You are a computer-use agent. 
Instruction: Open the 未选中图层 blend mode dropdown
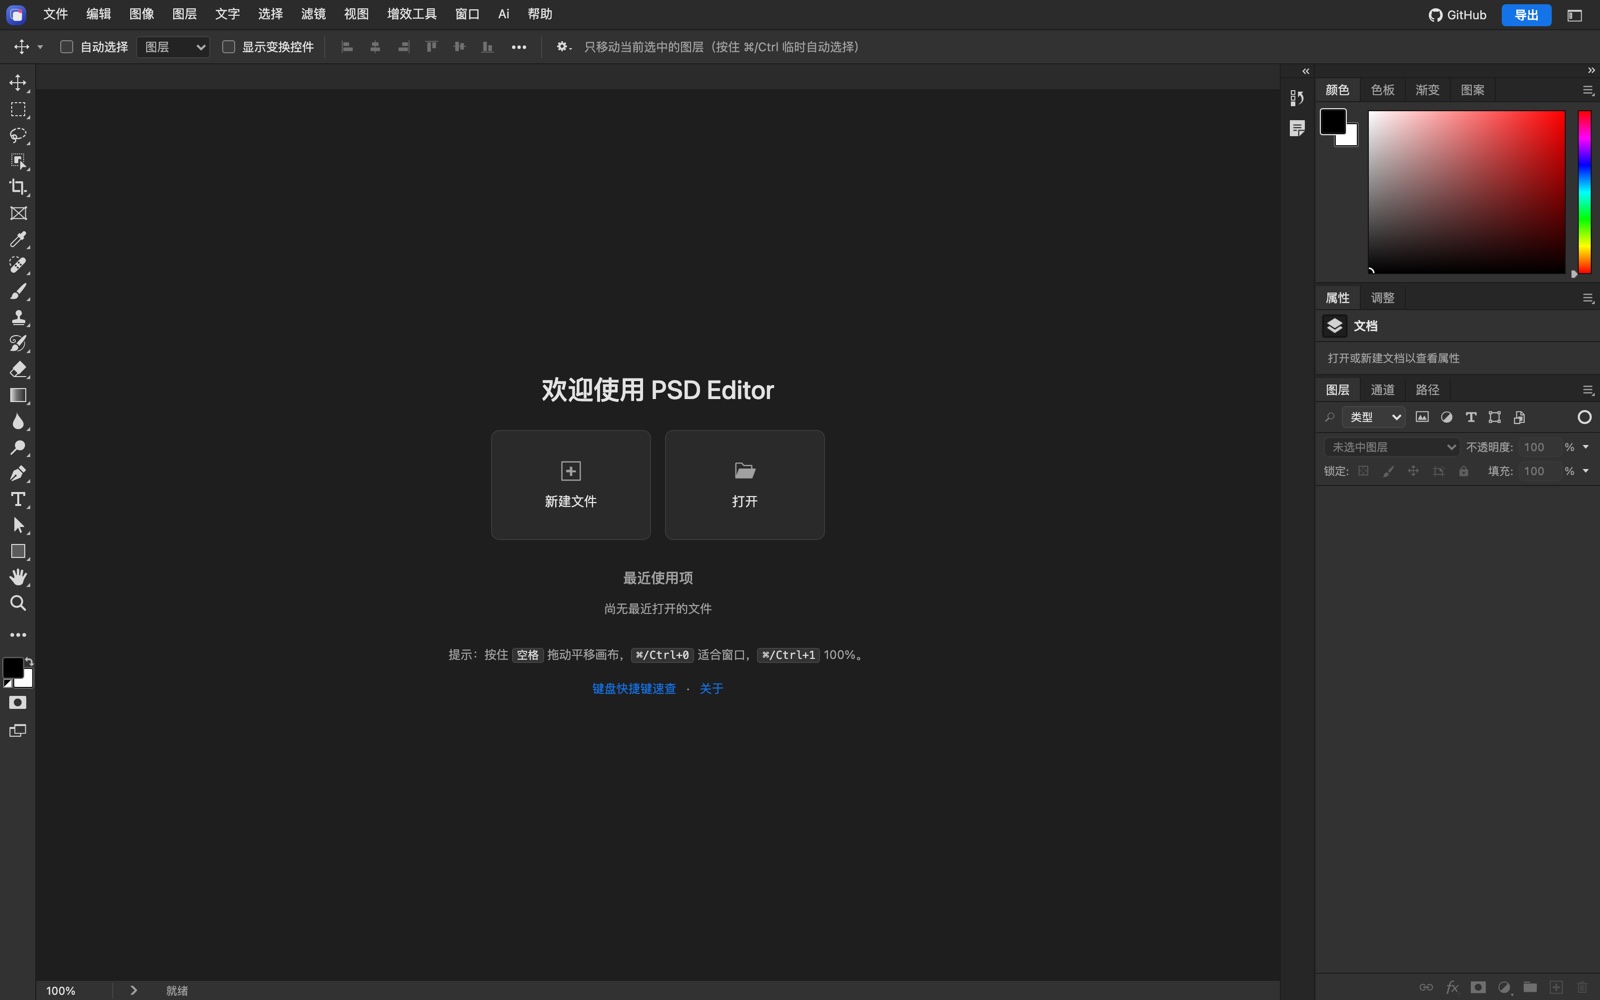click(x=1392, y=447)
